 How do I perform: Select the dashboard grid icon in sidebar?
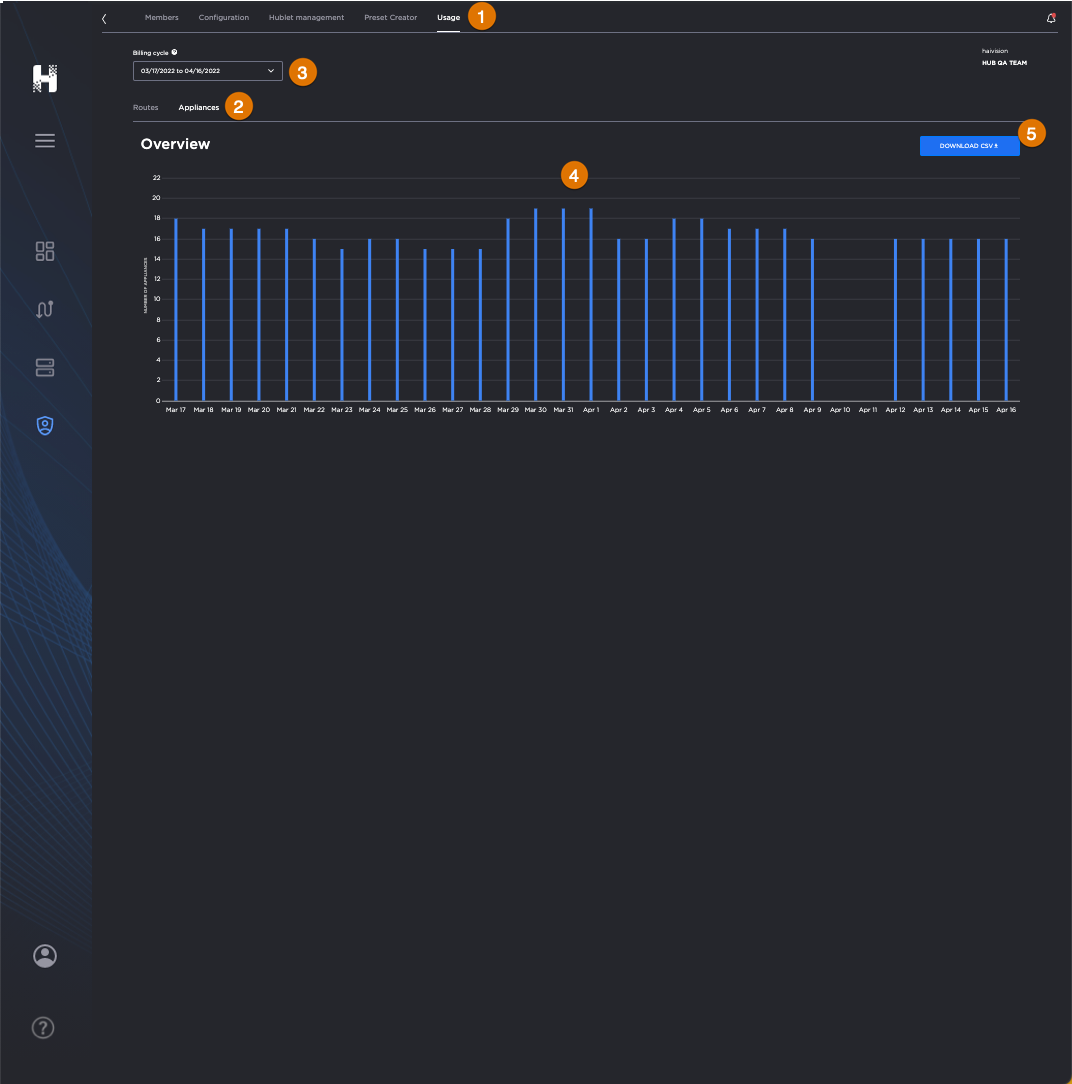click(44, 251)
